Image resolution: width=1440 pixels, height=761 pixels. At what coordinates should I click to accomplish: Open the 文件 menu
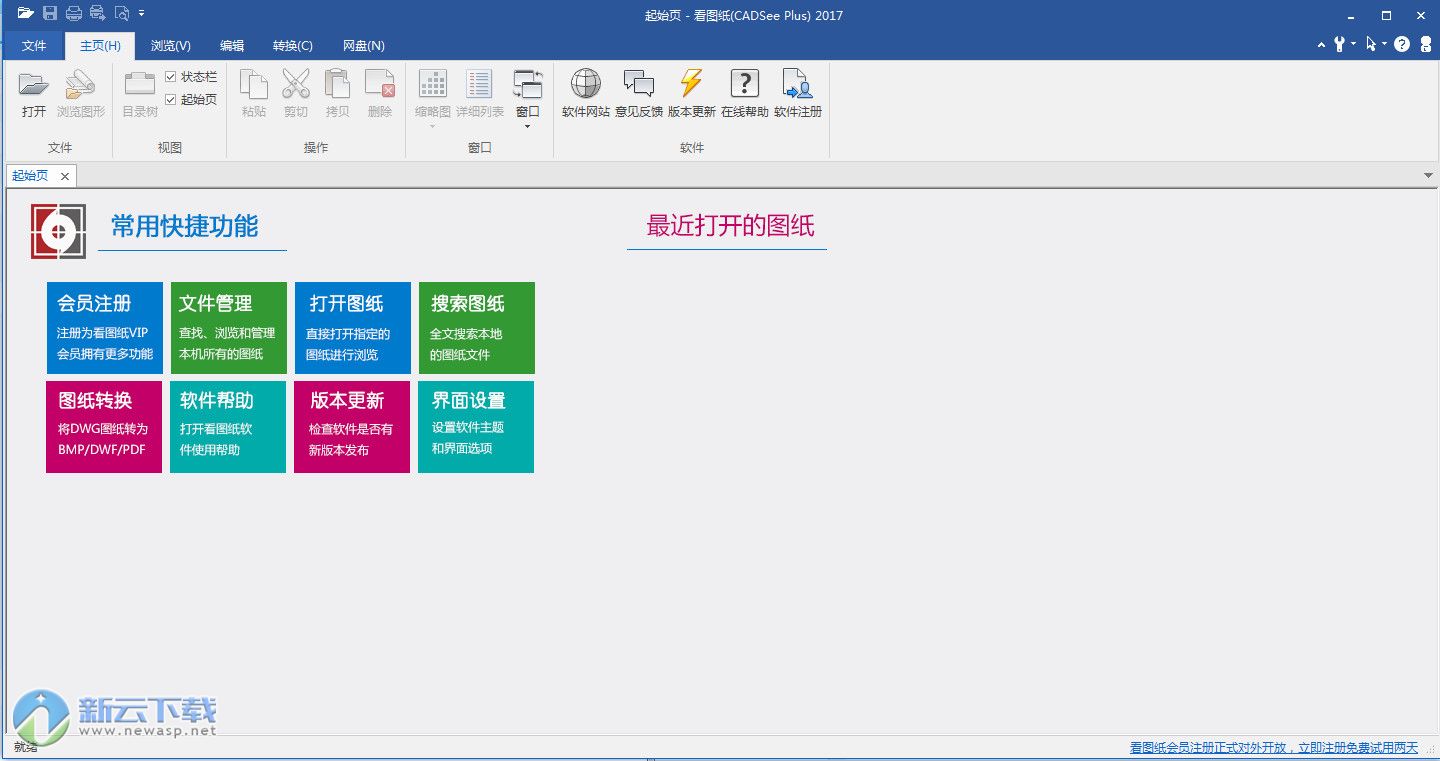pos(34,46)
